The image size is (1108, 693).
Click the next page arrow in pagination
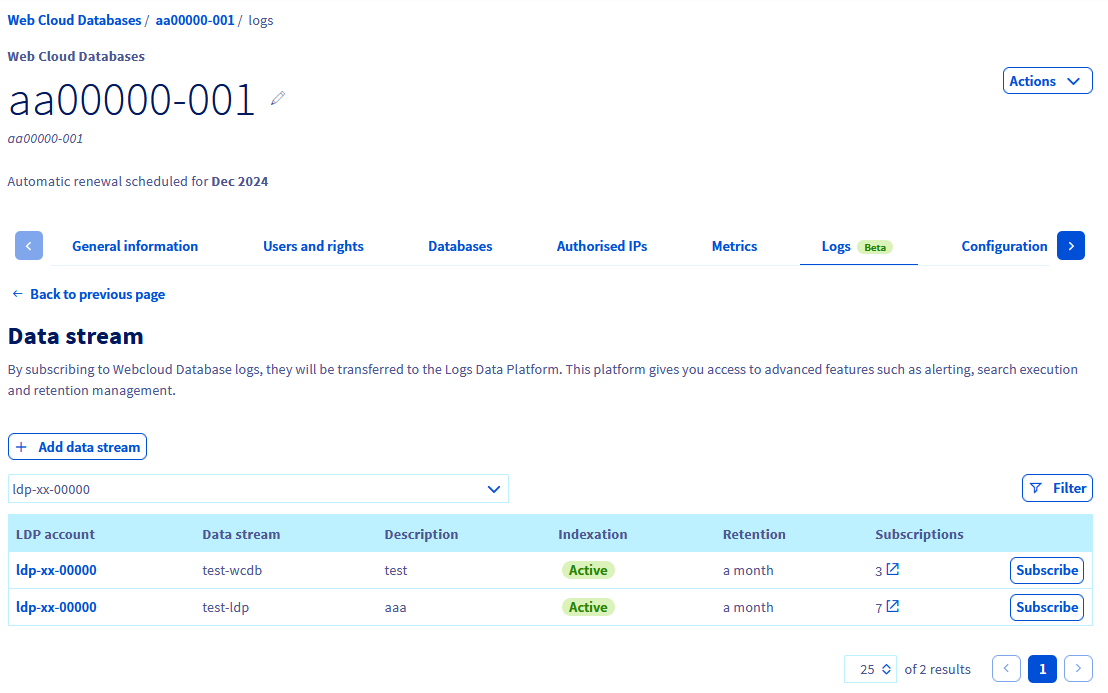coord(1078,668)
